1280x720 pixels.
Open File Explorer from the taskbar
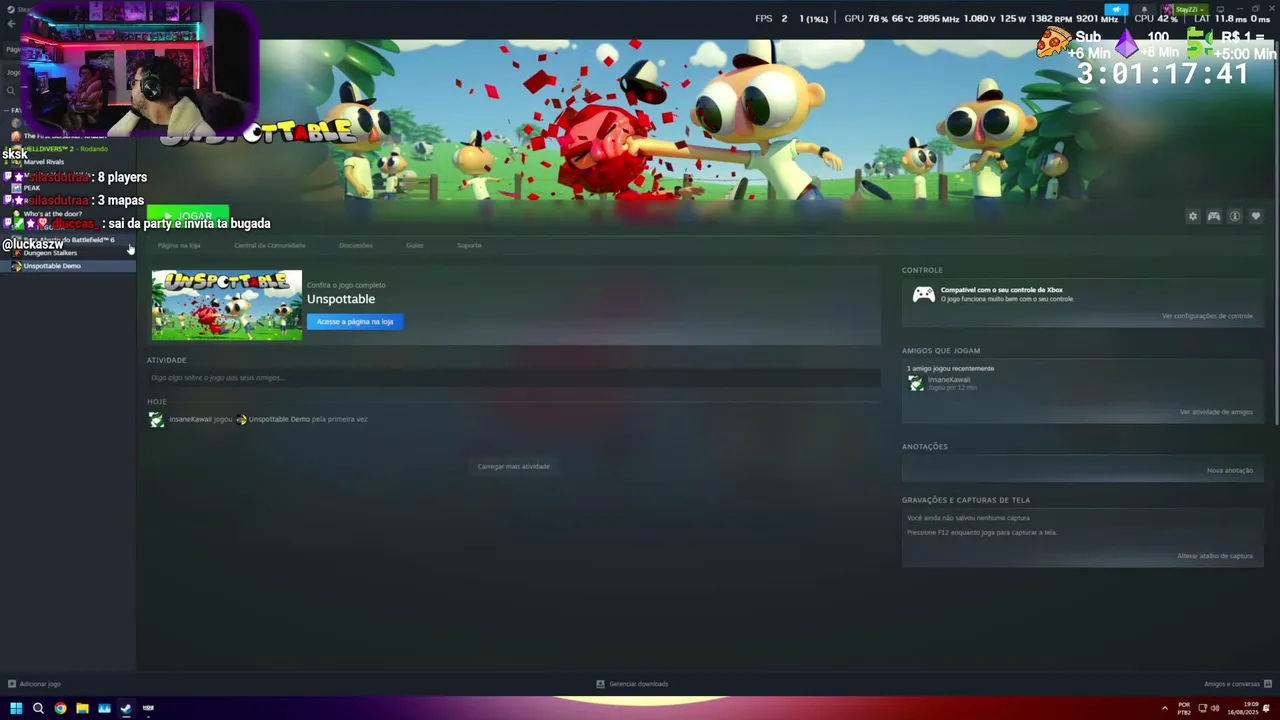(82, 708)
